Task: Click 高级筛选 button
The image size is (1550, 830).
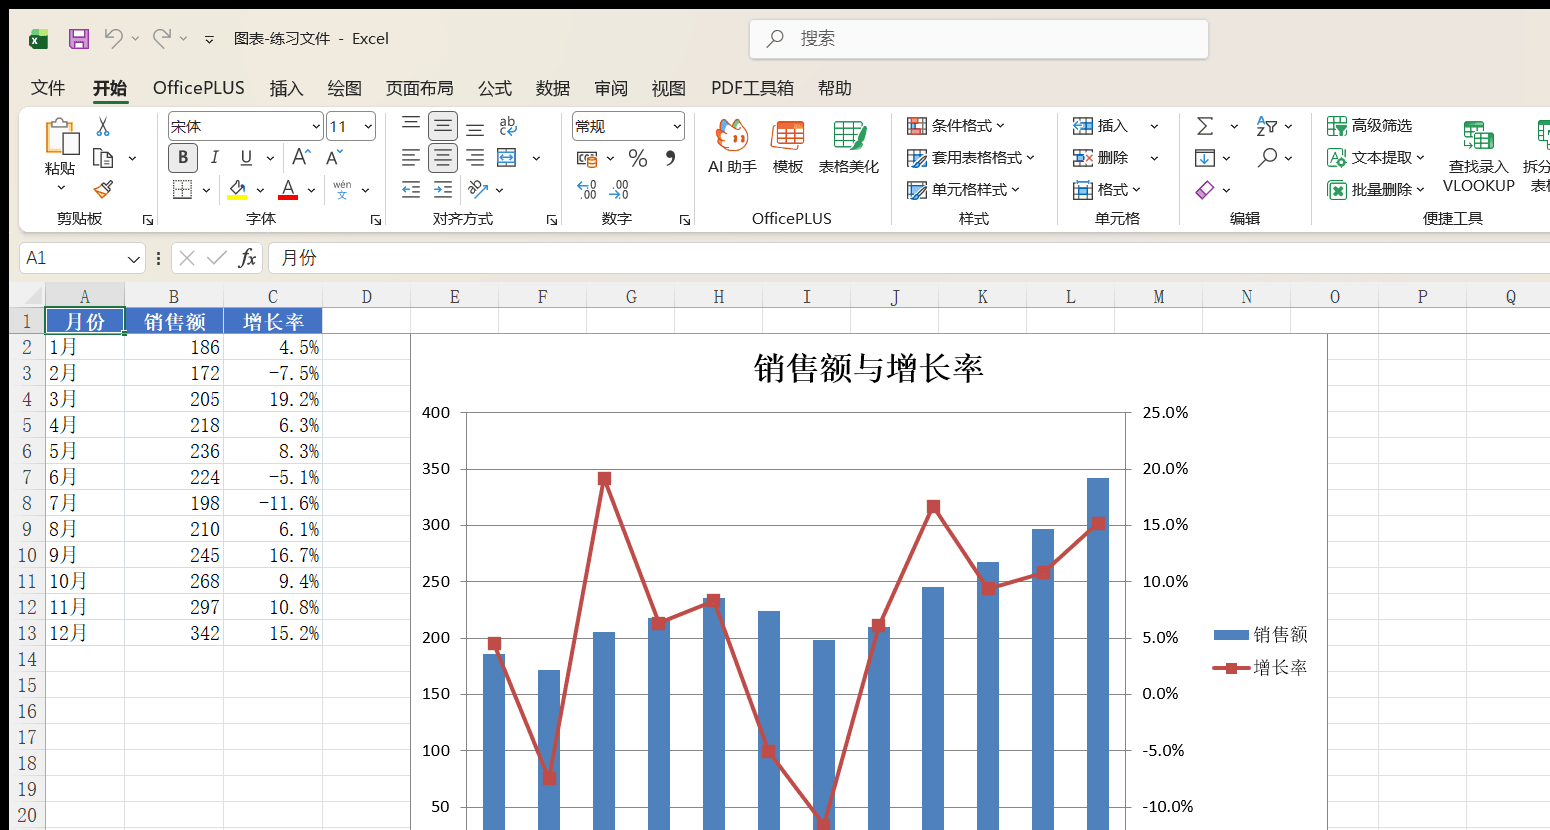Action: click(x=1370, y=126)
